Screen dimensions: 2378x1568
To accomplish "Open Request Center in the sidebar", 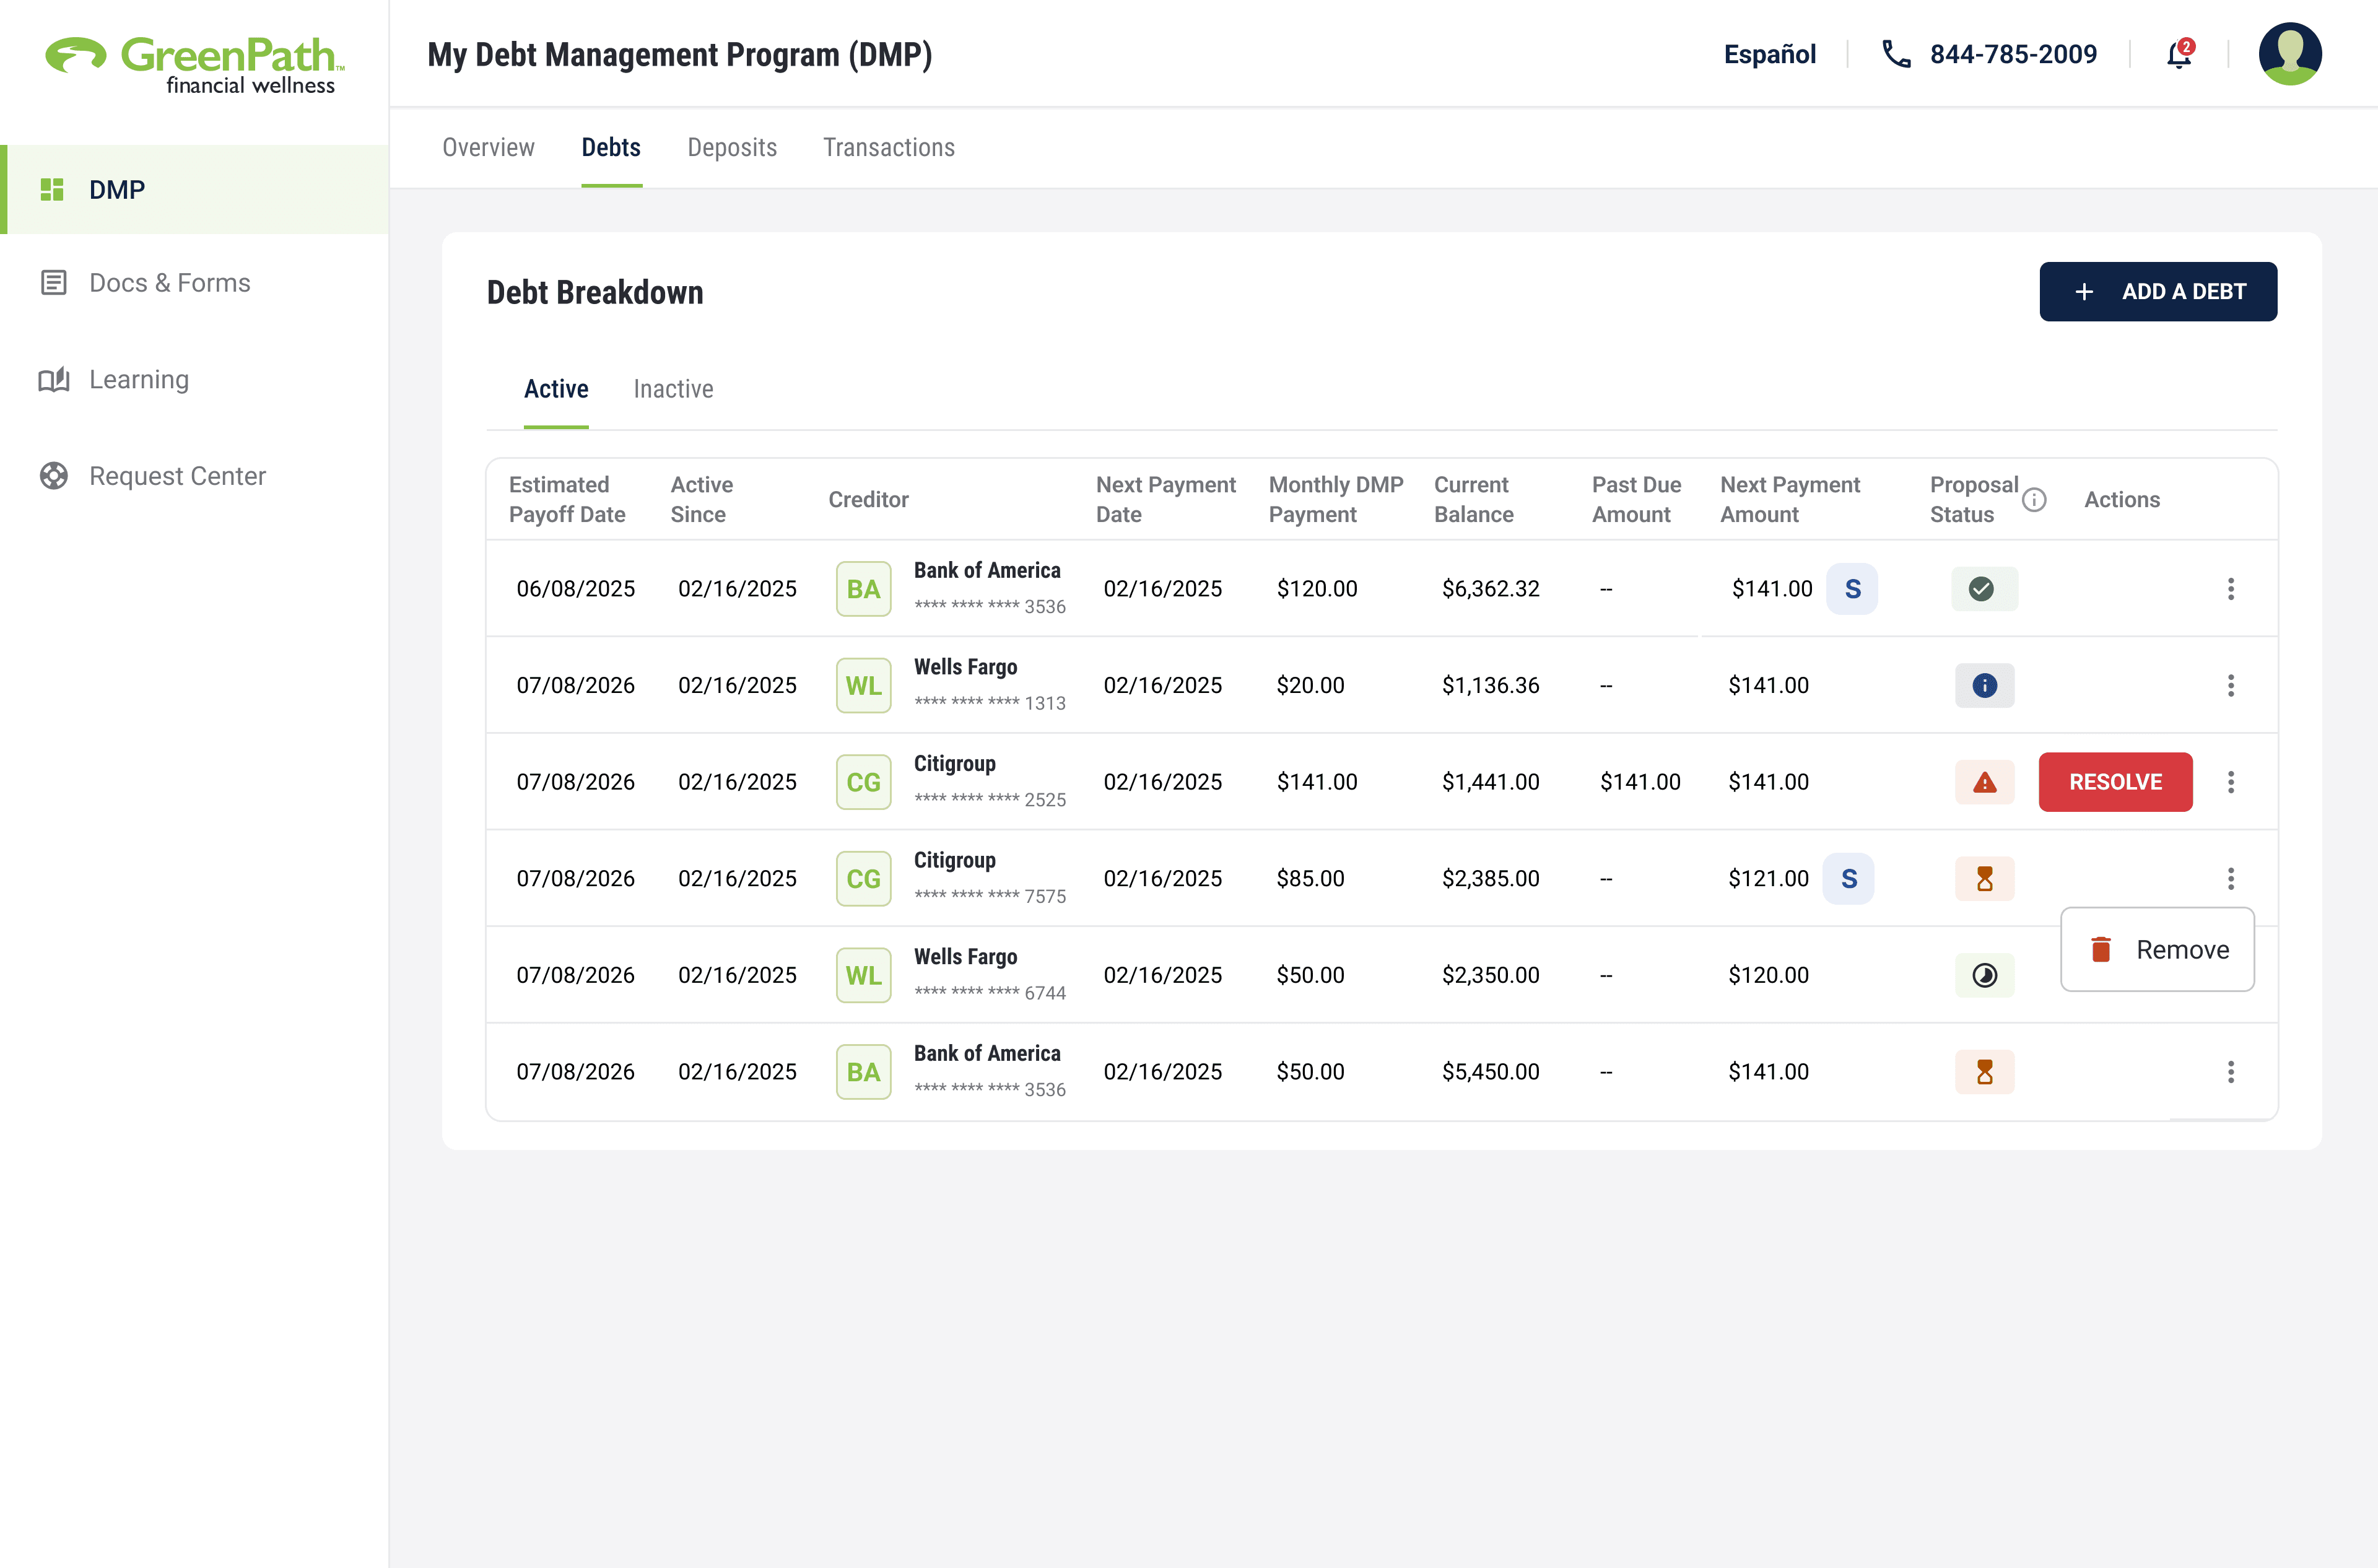I will [177, 476].
